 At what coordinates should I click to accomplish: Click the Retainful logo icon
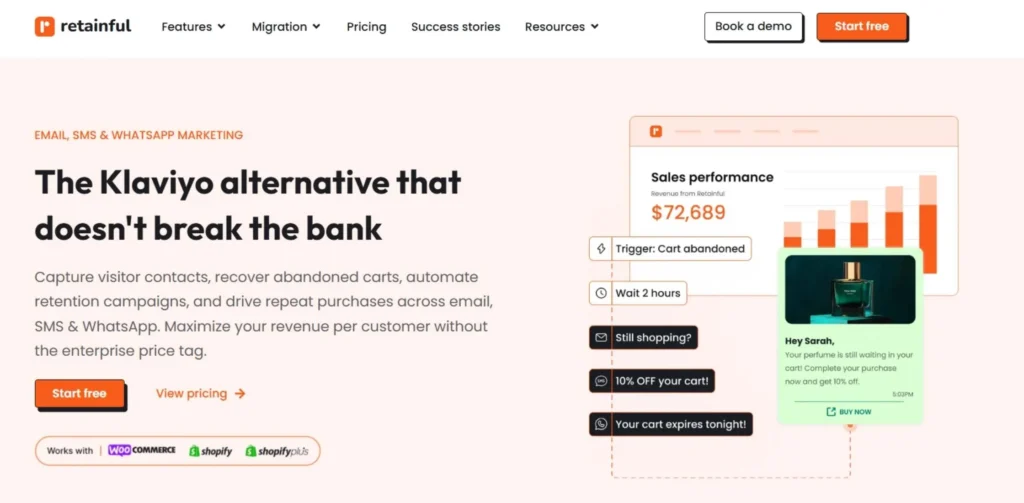(44, 26)
